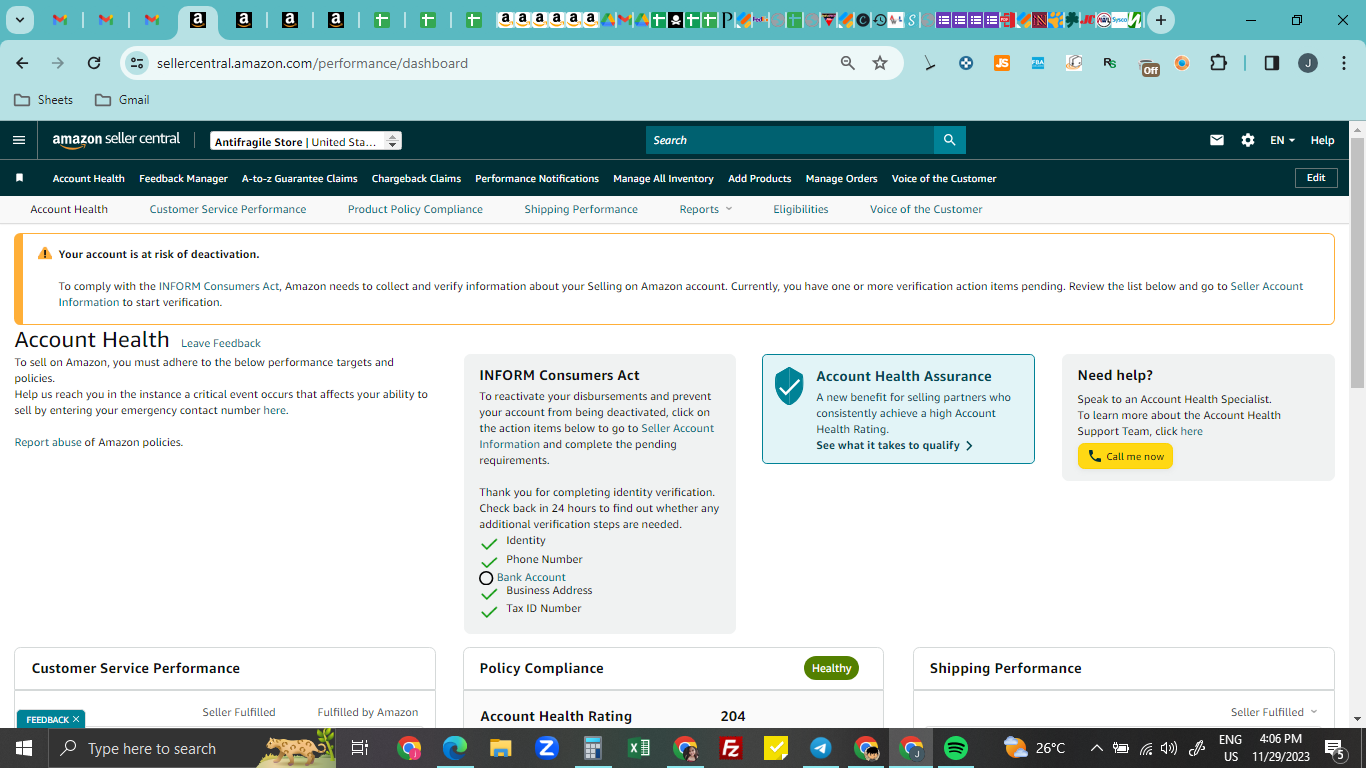Open Feedback Manager in the favorites bar
Screen dimensions: 1366x768
coord(183,178)
